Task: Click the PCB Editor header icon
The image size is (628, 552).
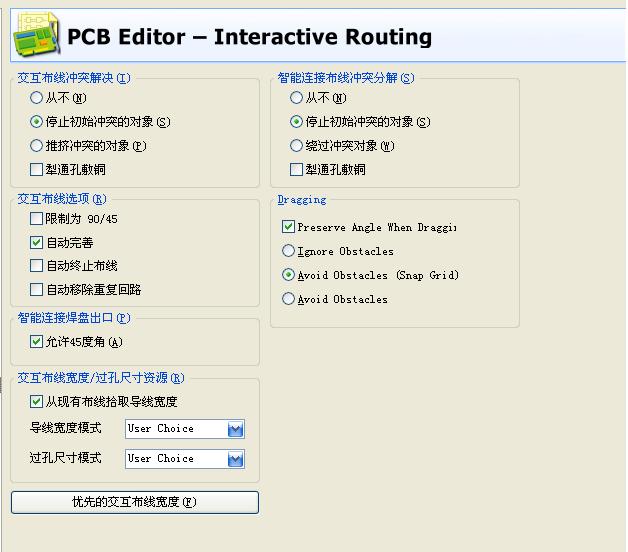Action: pyautogui.click(x=33, y=37)
